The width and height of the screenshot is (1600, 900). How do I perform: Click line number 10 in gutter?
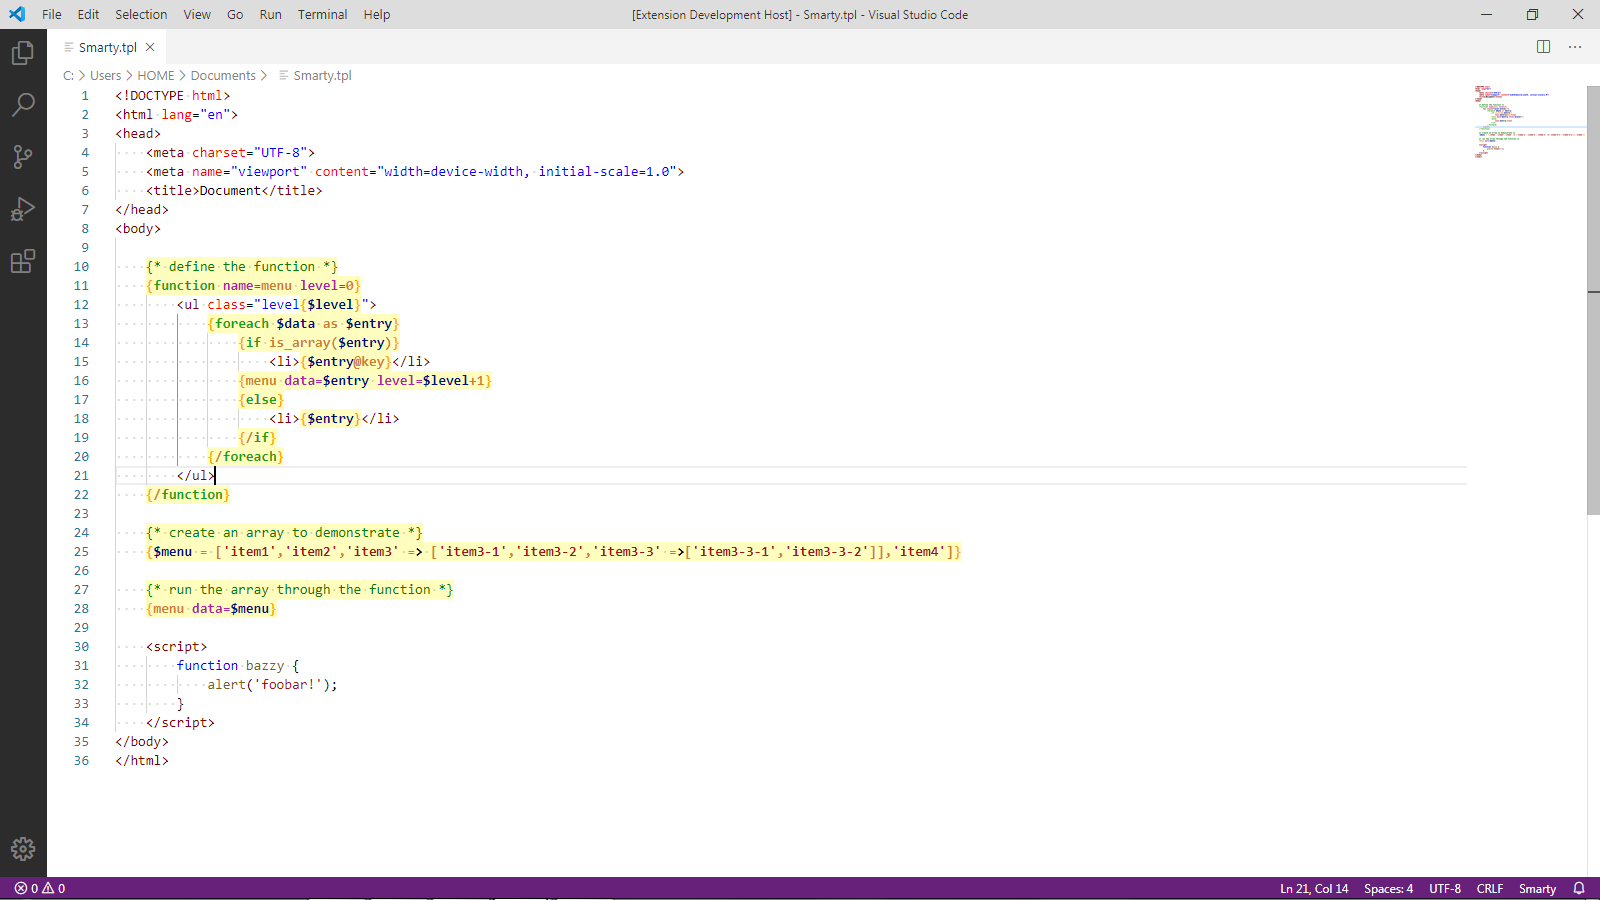81,266
